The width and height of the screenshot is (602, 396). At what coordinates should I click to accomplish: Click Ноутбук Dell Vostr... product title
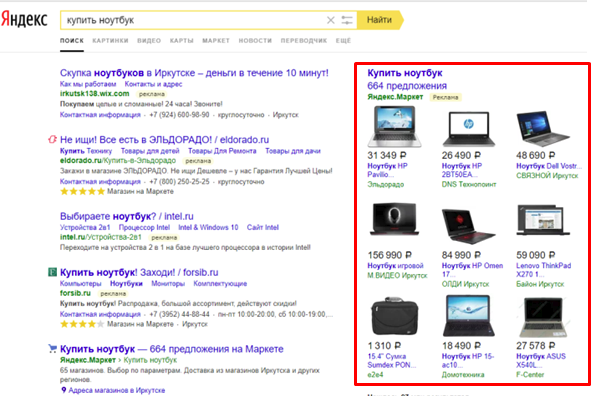(549, 166)
